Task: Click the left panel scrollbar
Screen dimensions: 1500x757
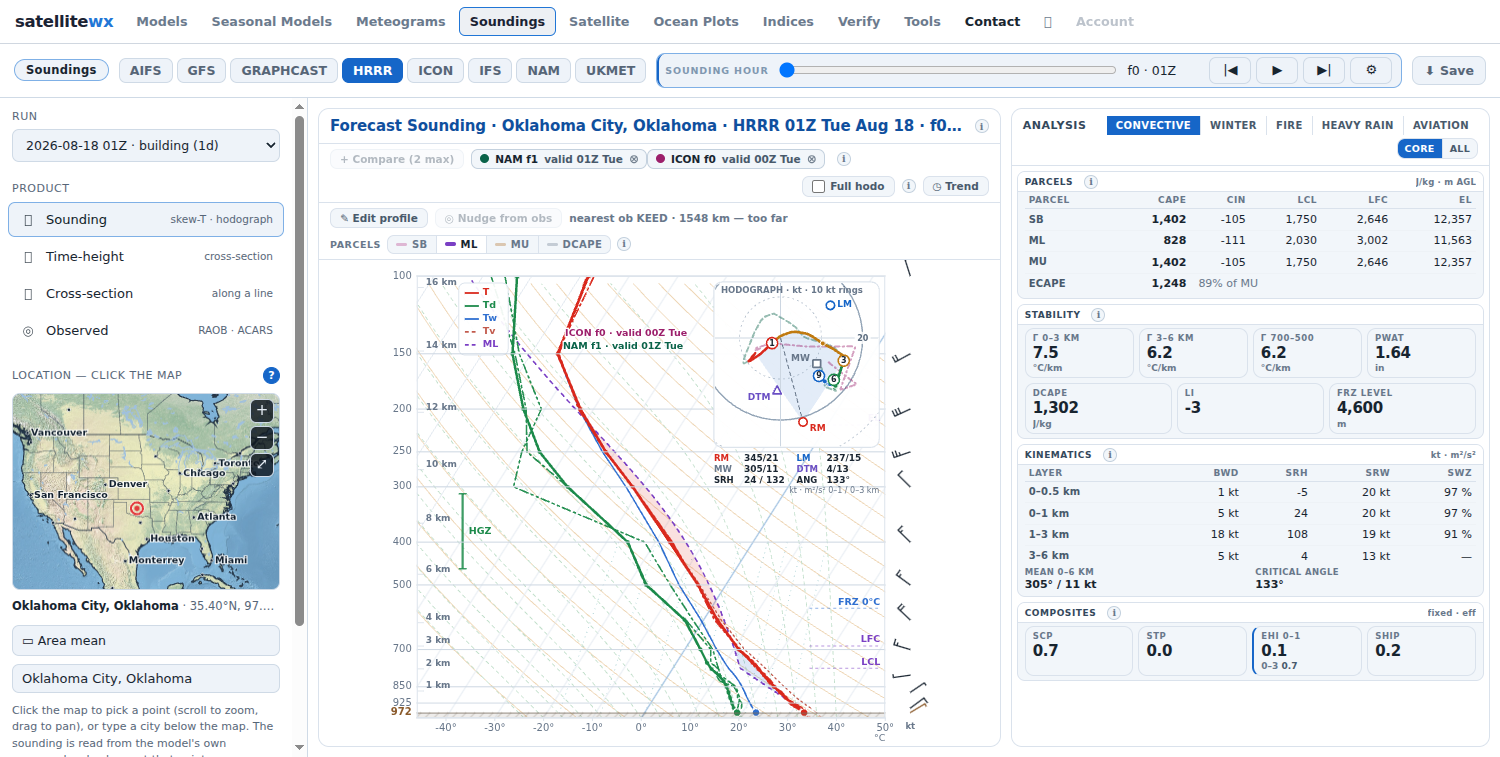Action: [x=299, y=370]
